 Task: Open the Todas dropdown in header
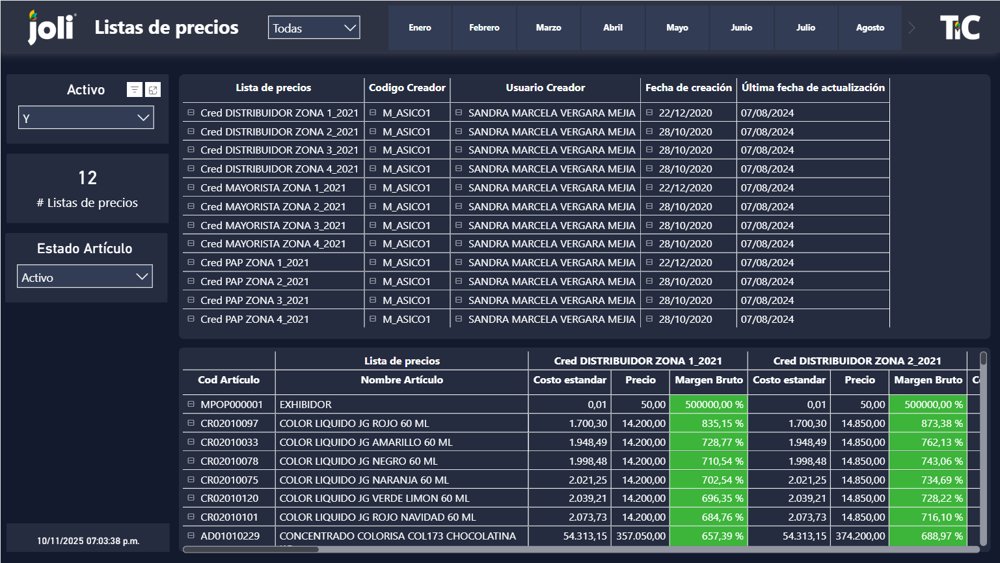314,29
